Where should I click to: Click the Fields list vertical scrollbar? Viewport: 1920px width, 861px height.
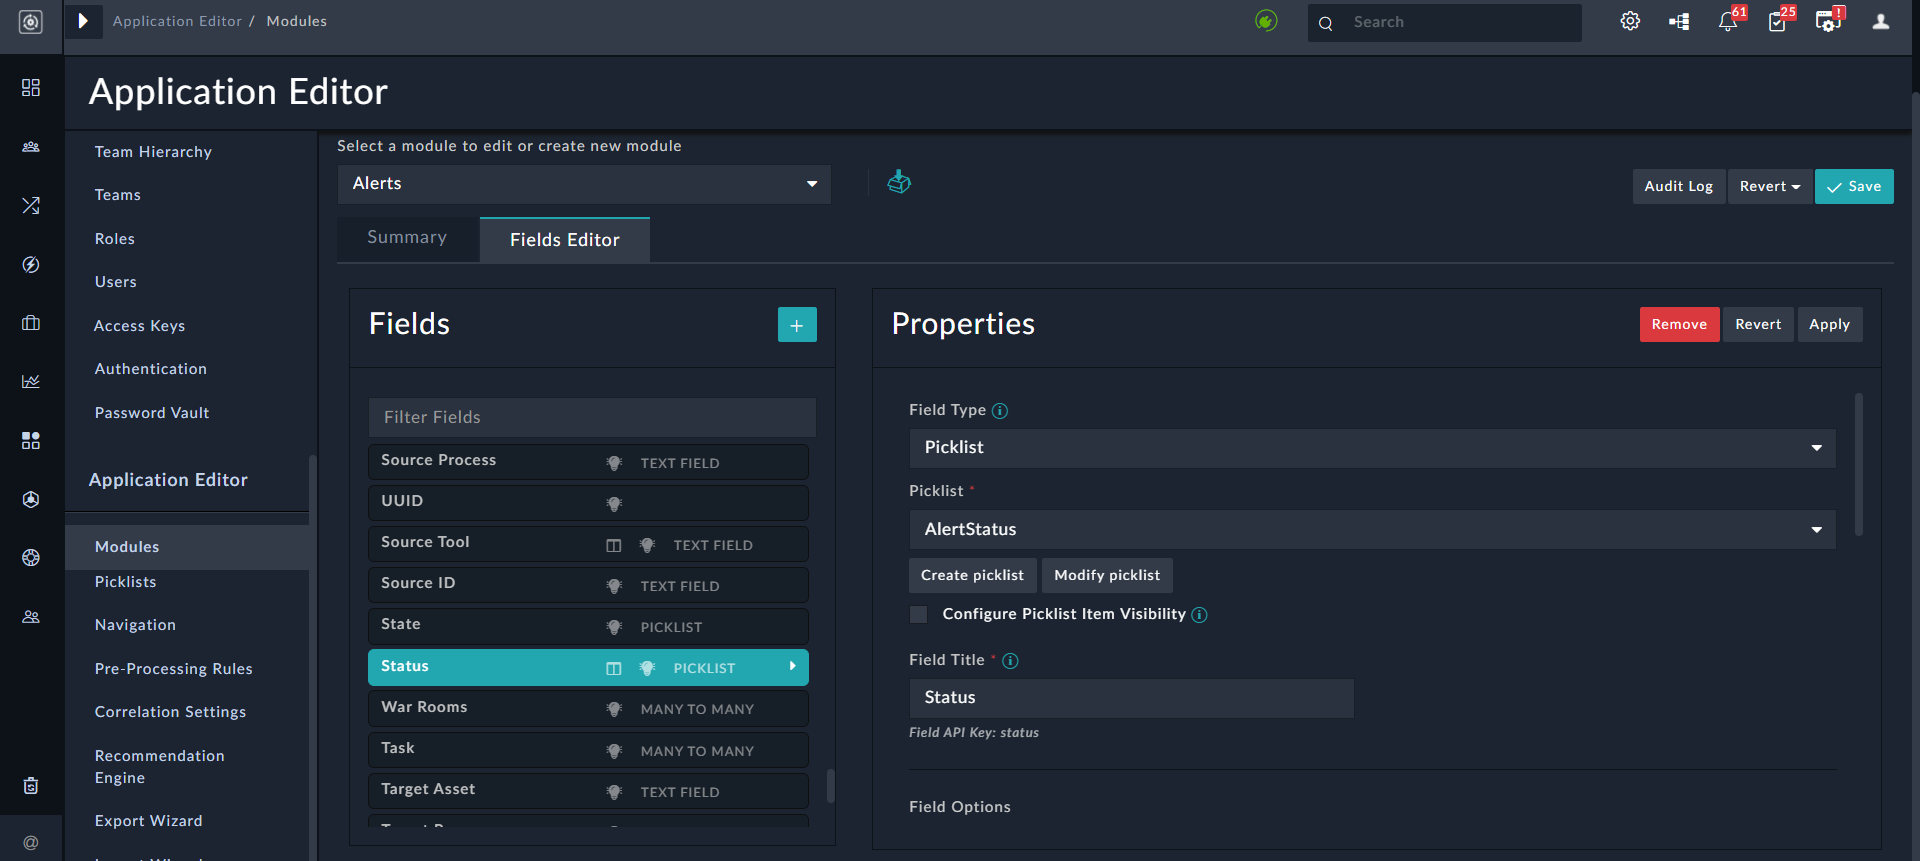point(830,786)
